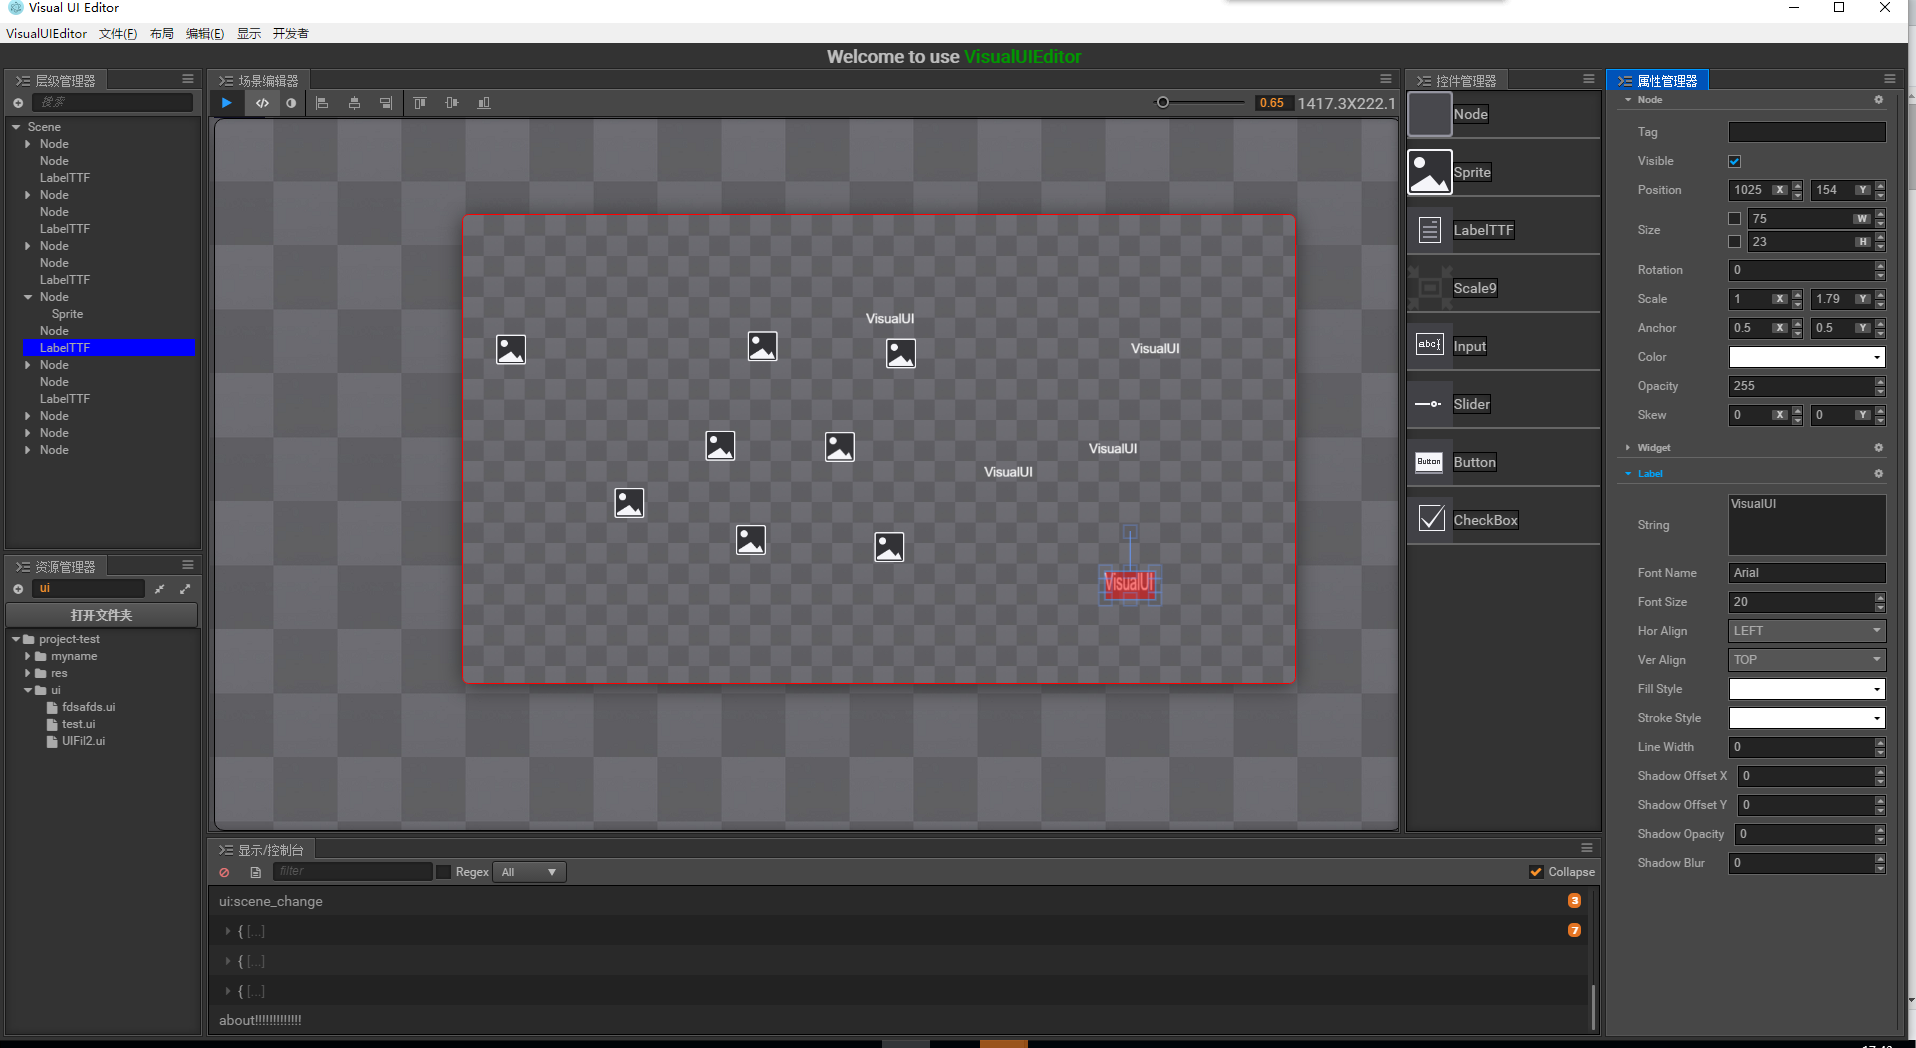The height and width of the screenshot is (1048, 1916).
Task: Expand the Widget property section
Action: pos(1628,448)
